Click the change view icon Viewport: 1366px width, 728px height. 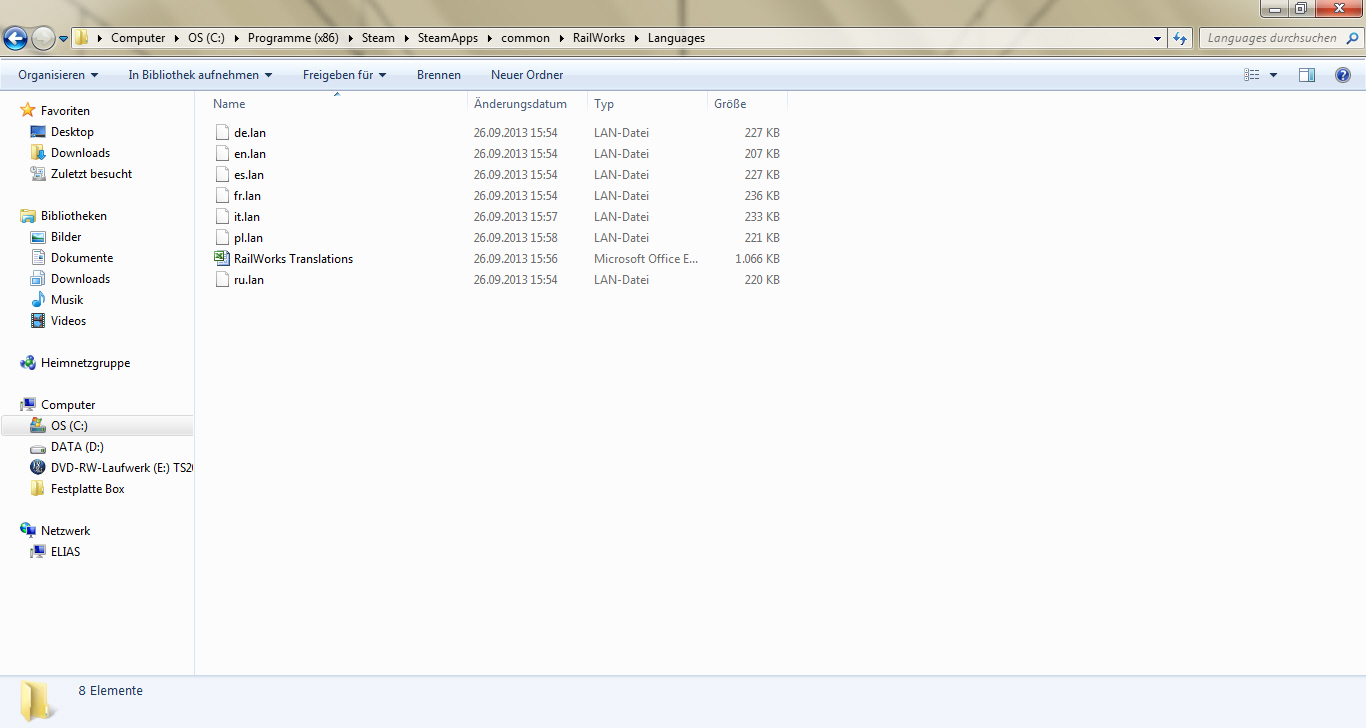(x=1252, y=75)
